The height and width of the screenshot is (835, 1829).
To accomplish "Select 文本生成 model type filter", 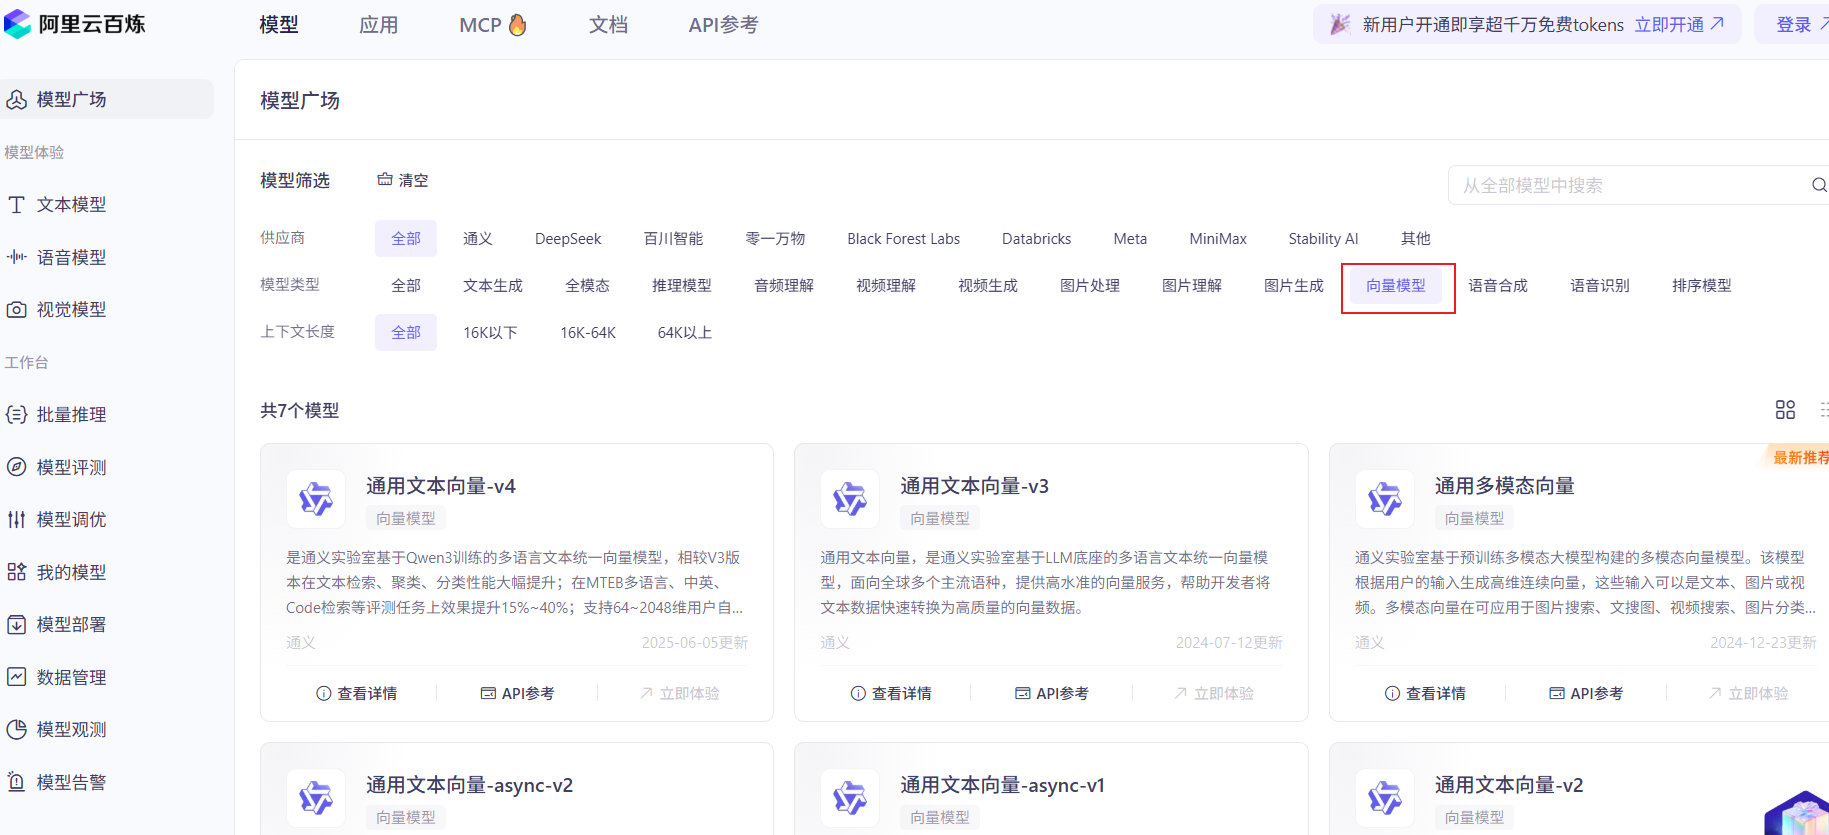I will (493, 286).
